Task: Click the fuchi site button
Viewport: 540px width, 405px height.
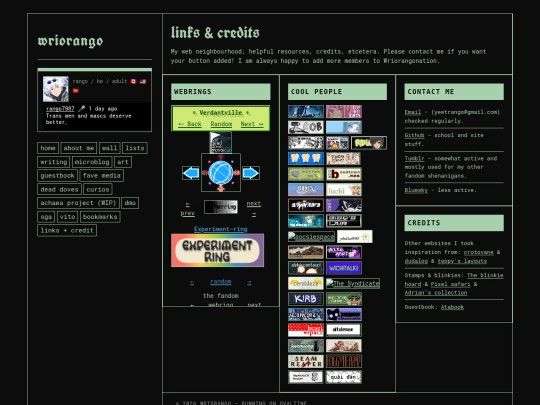Action: click(344, 190)
